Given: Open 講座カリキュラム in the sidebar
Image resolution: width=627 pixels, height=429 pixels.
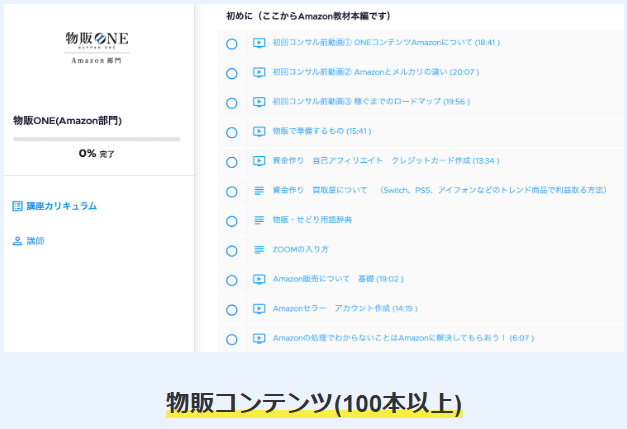Looking at the screenshot, I should [61, 206].
